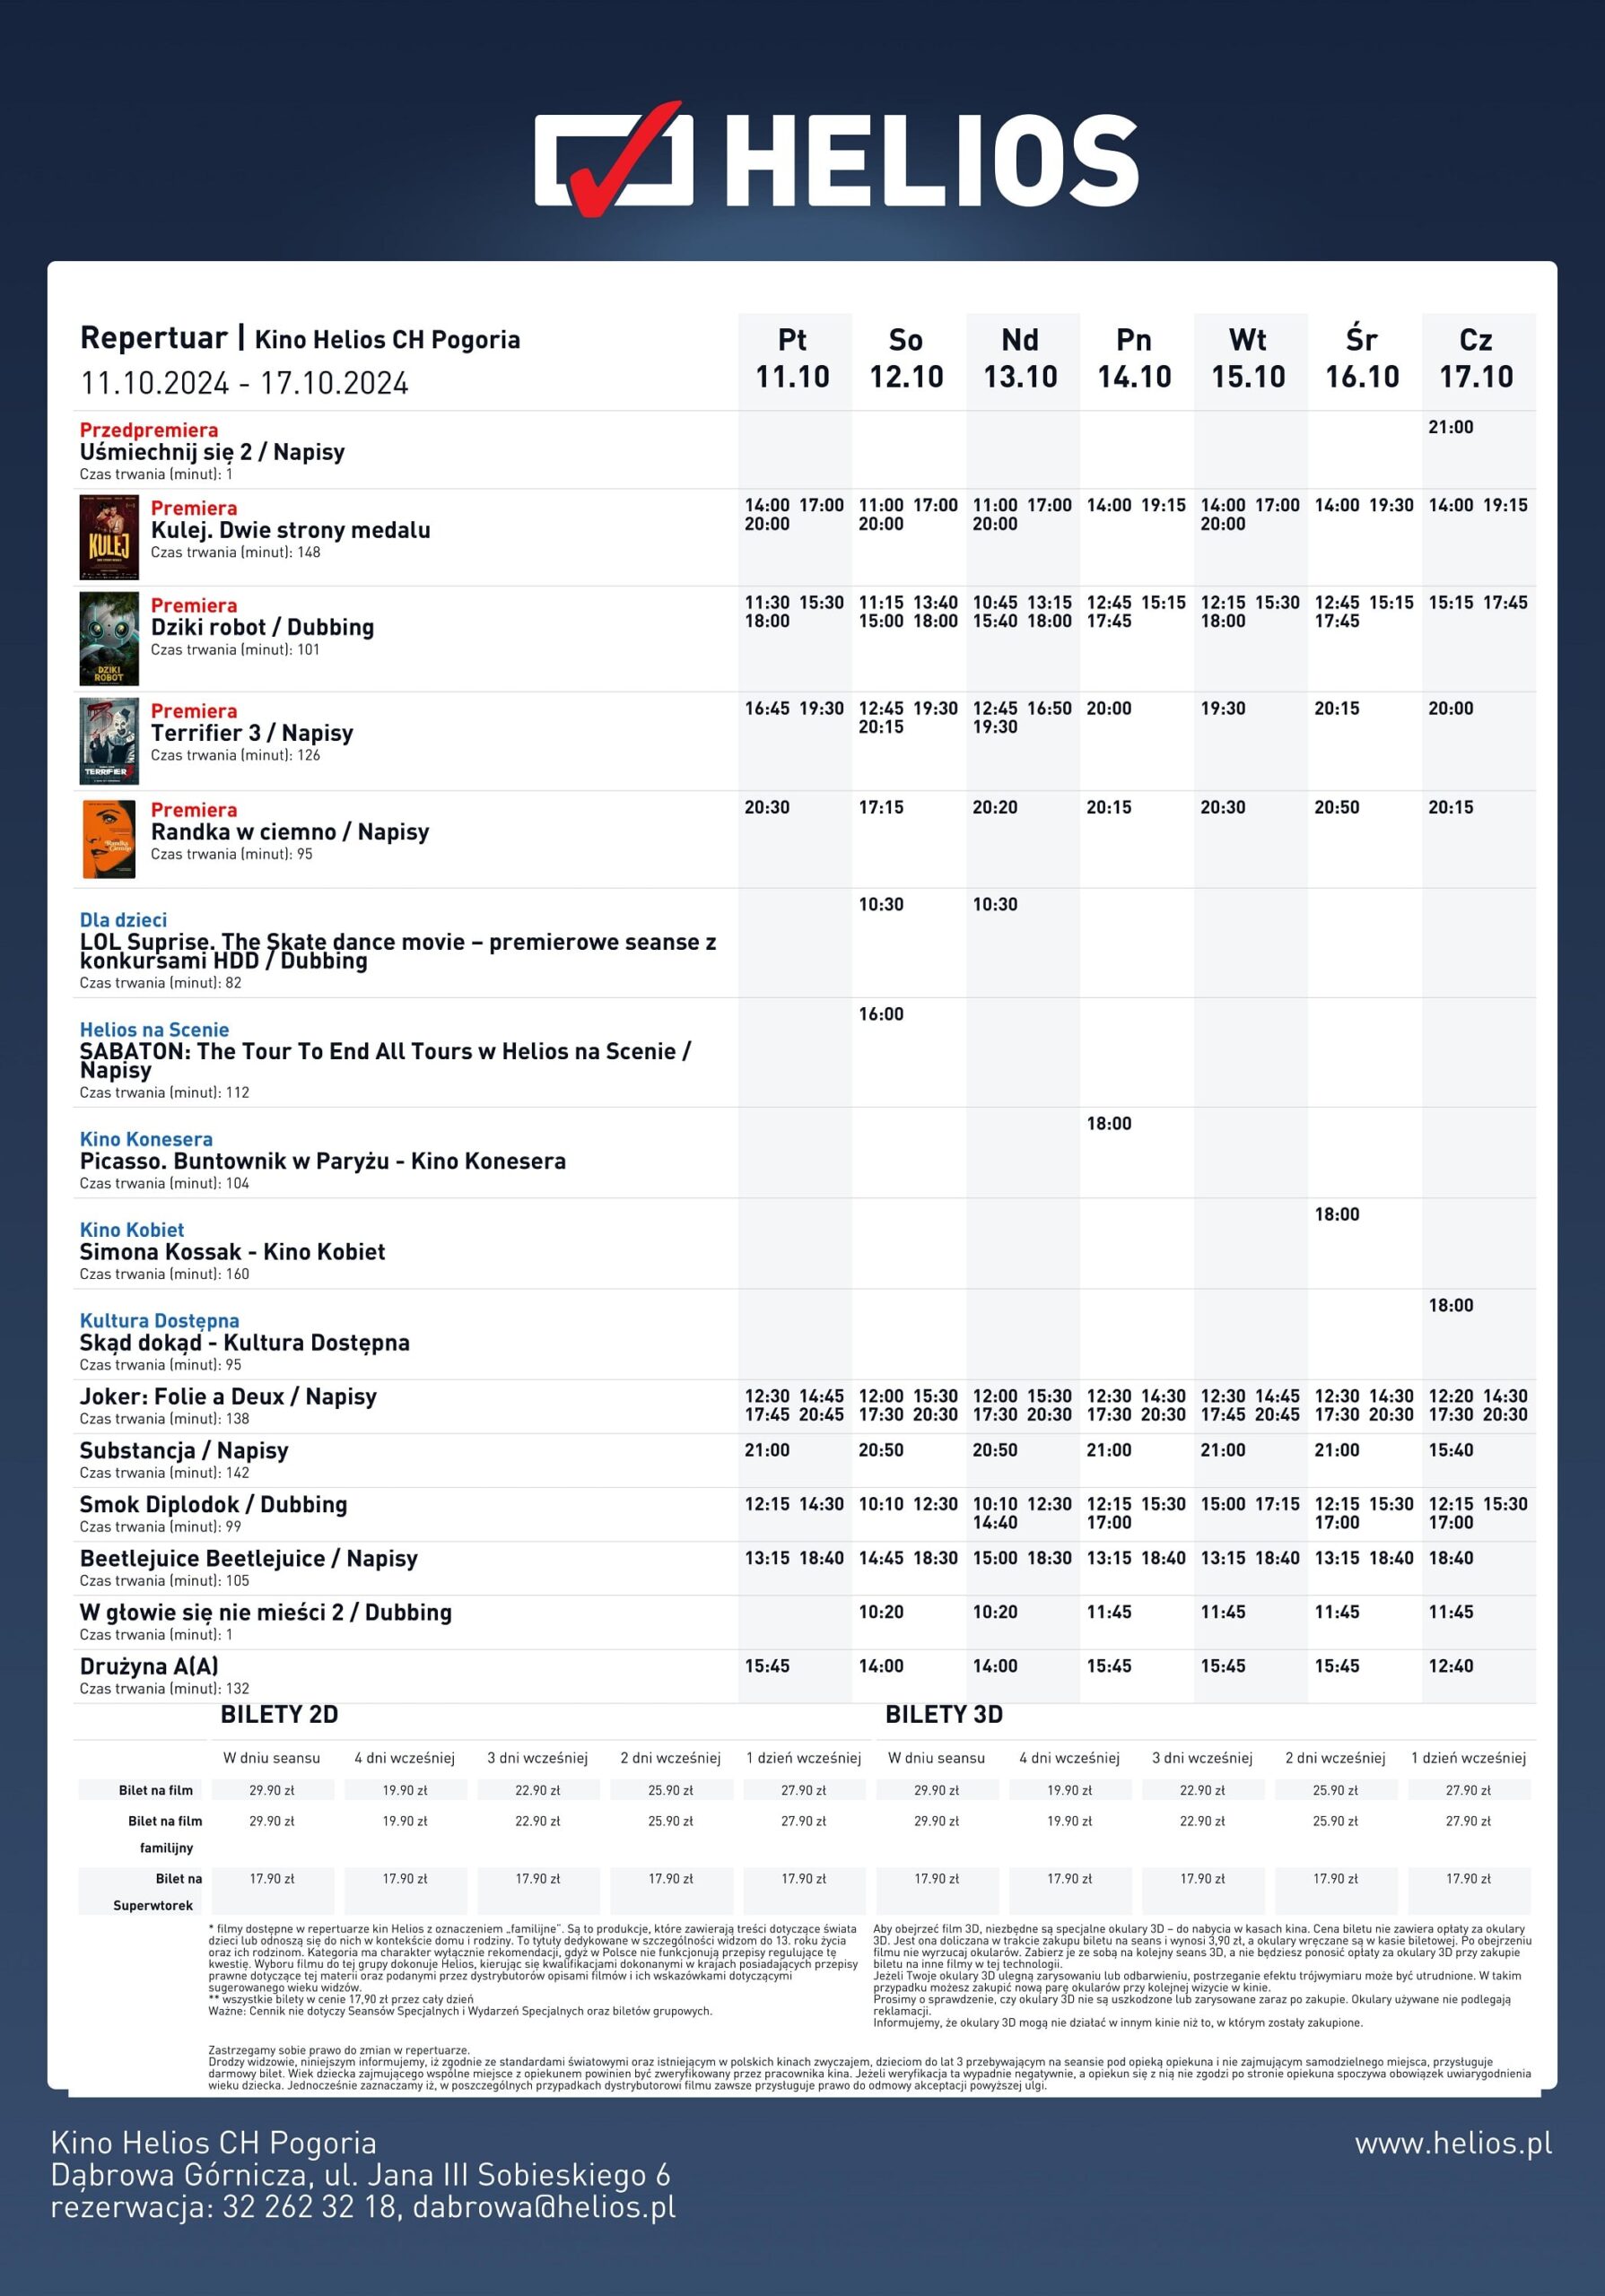Image resolution: width=1605 pixels, height=2296 pixels.
Task: Open the Kulej movie poster thumbnail
Action: 109,538
